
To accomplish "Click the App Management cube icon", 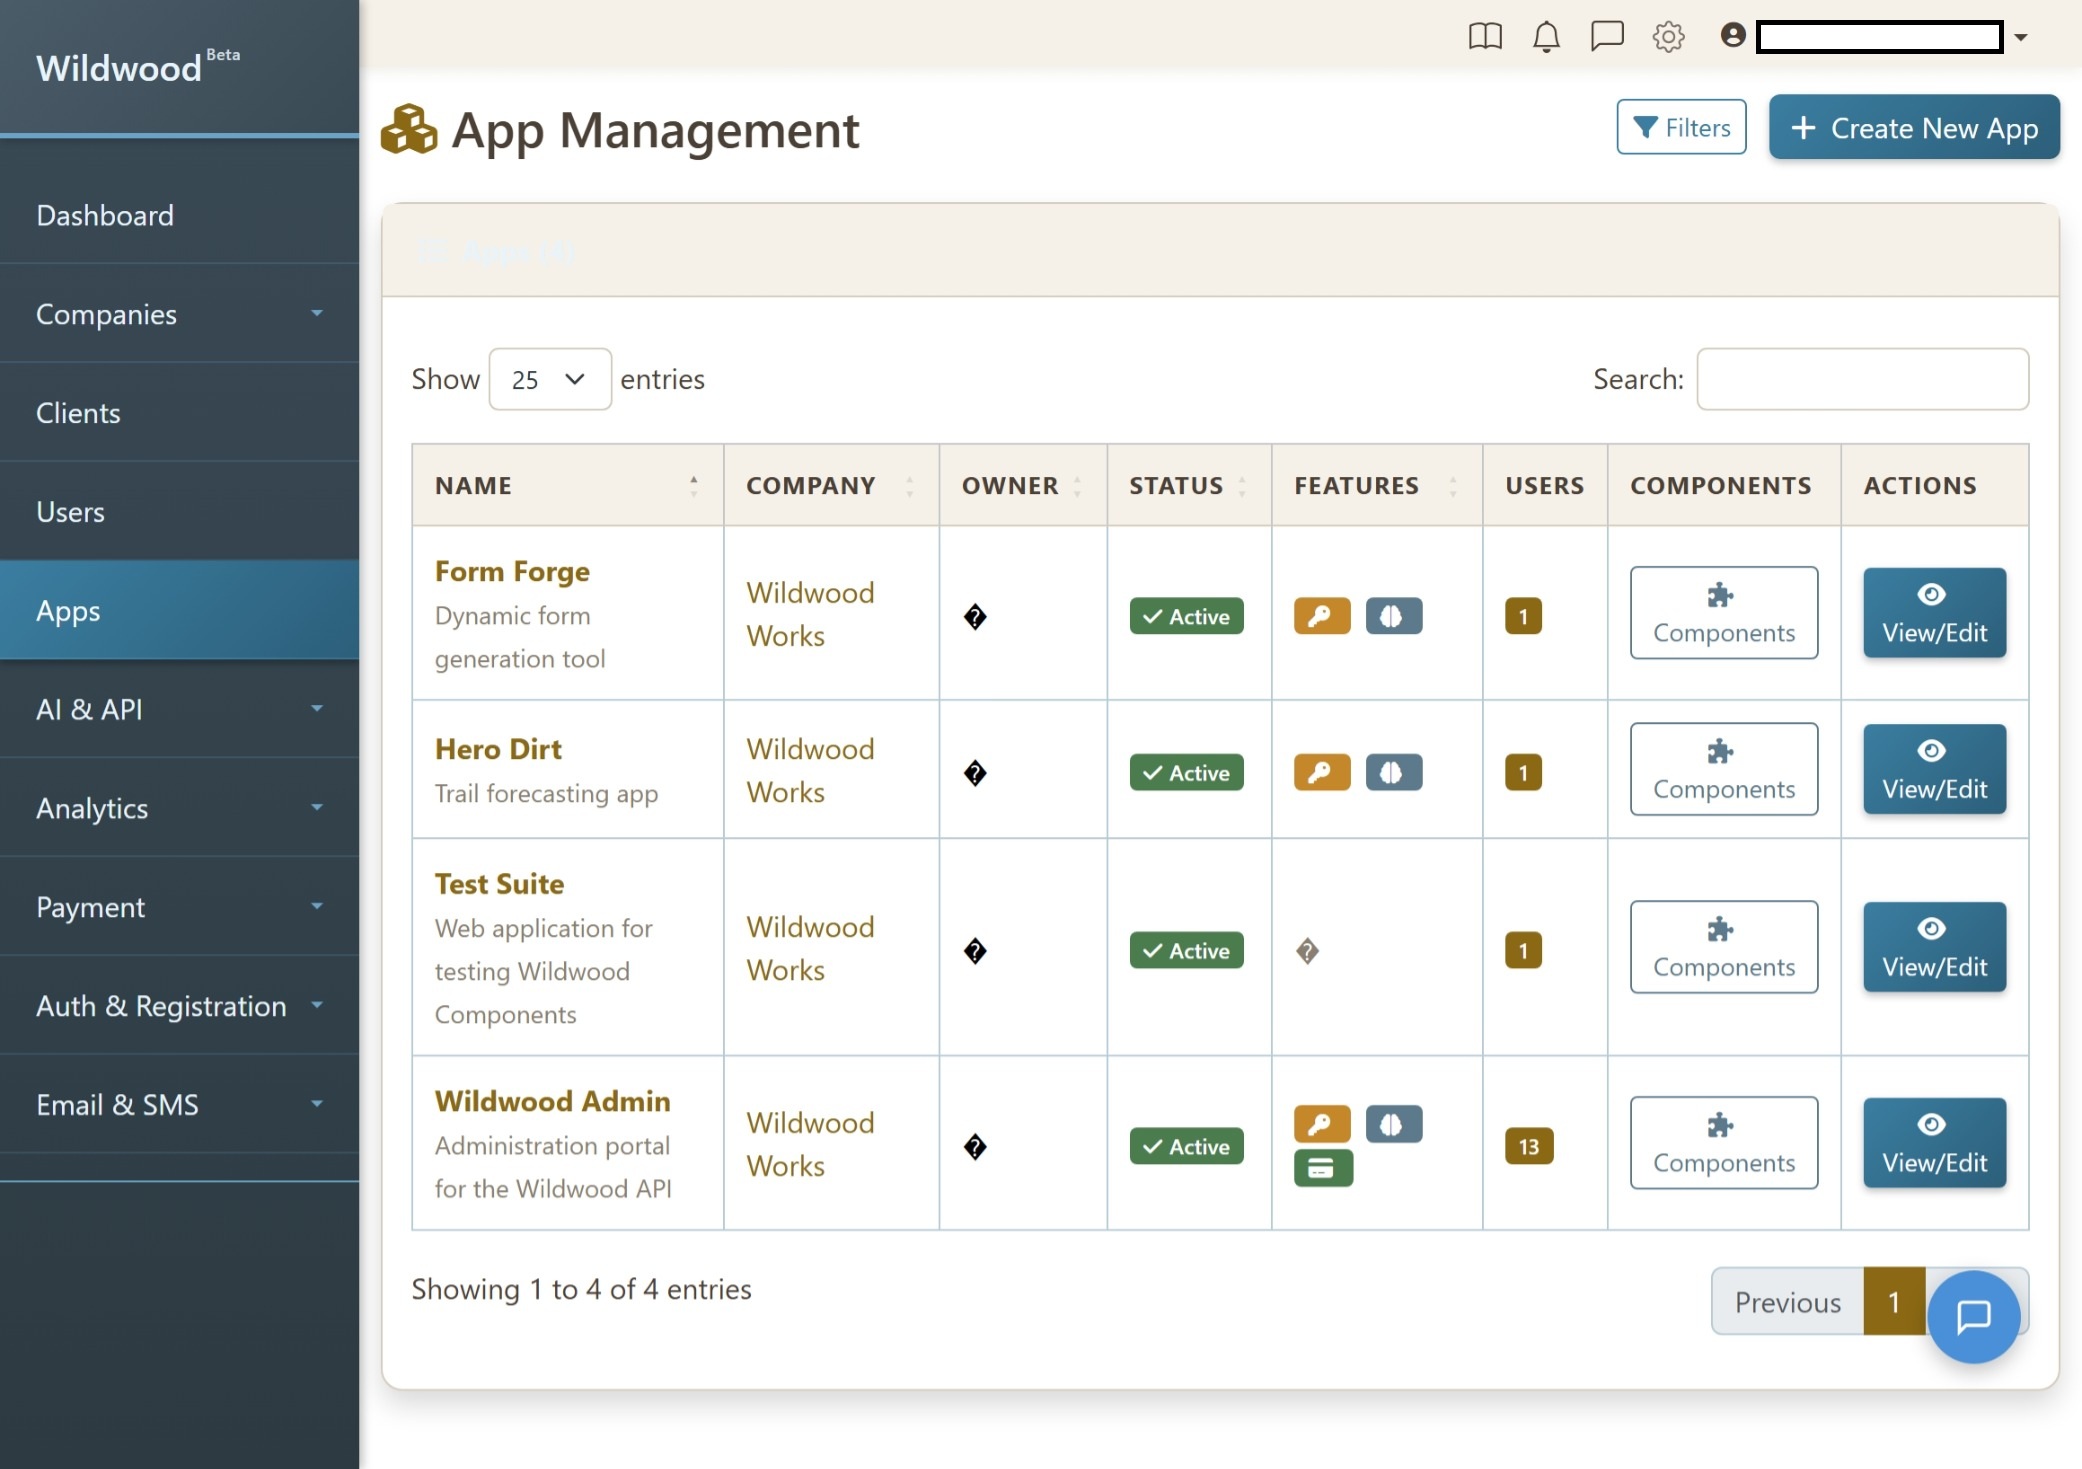I will 409,129.
